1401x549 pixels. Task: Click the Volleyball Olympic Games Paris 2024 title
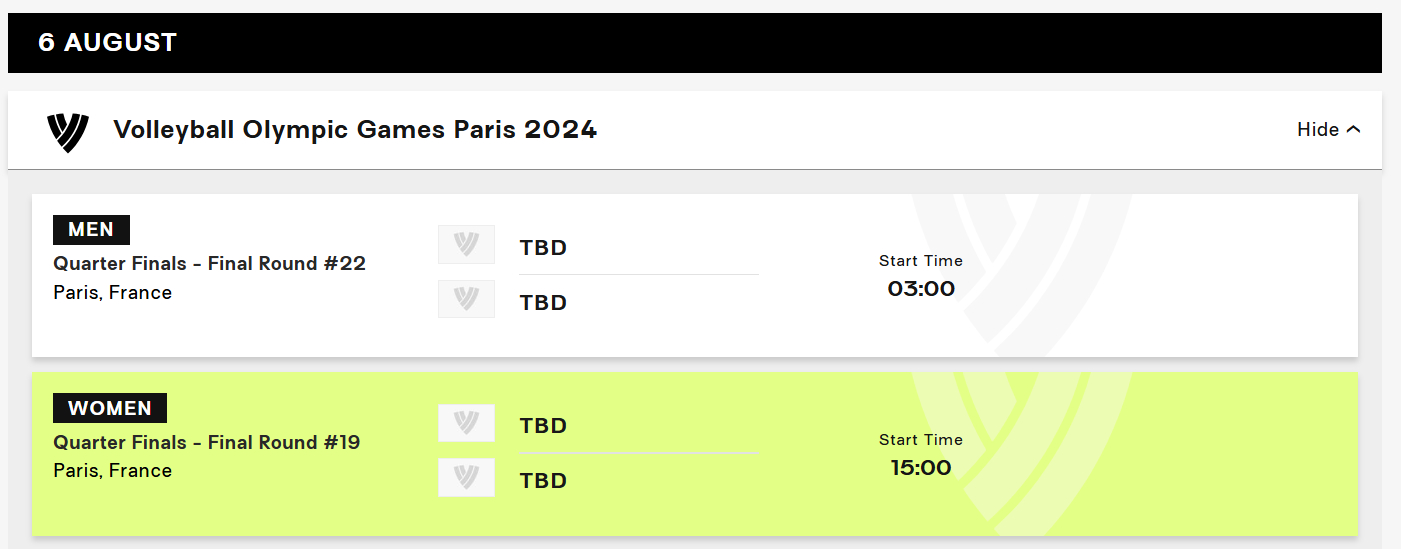(x=355, y=130)
